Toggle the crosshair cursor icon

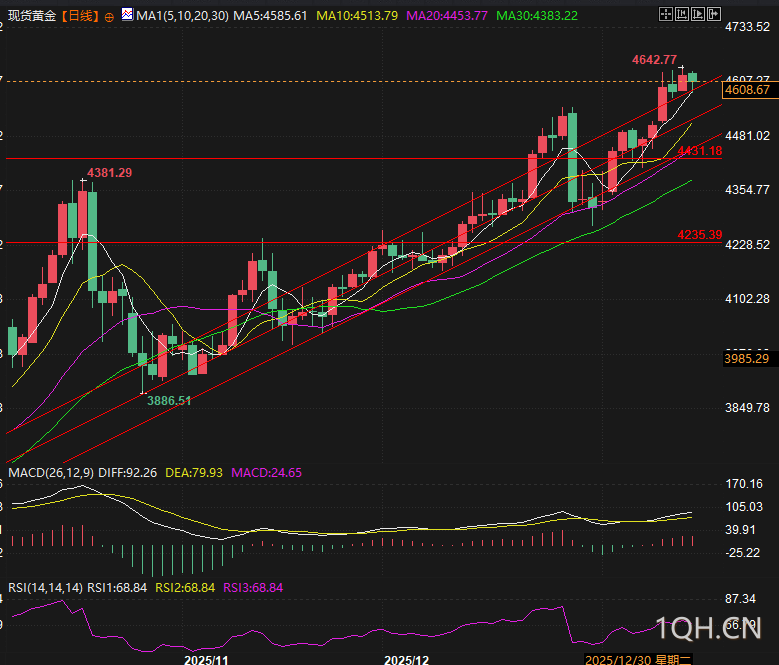[x=665, y=14]
